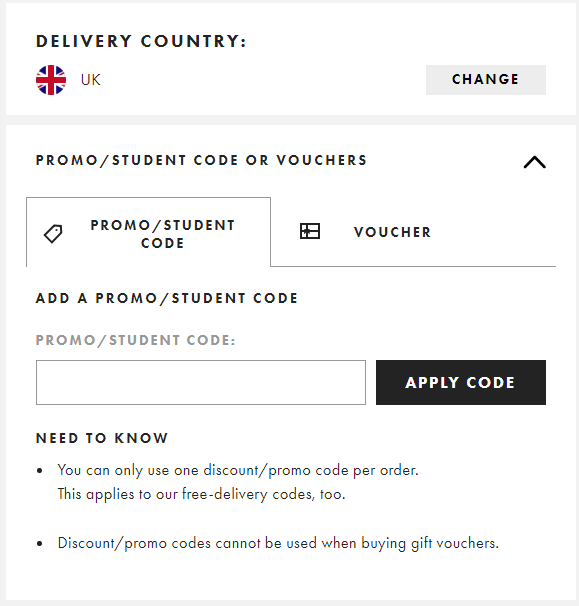Click the Add a Promo/Student Code heading
Image resolution: width=579 pixels, height=606 pixels.
click(x=167, y=298)
